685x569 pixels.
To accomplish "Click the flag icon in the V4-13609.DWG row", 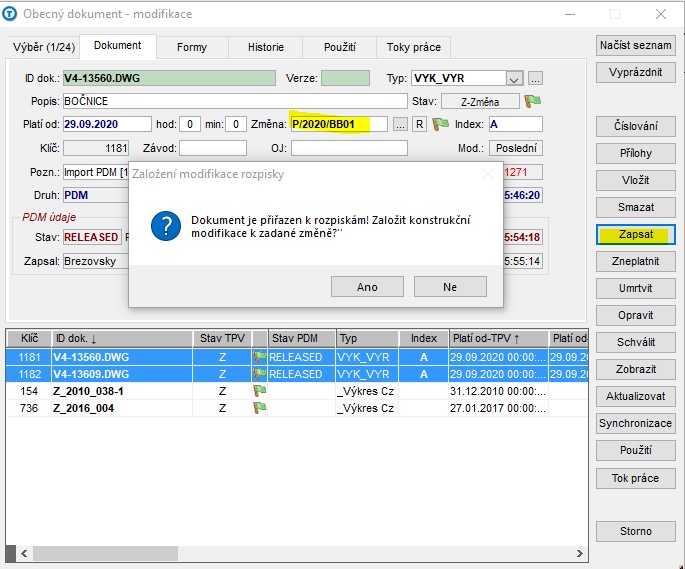I will point(259,374).
